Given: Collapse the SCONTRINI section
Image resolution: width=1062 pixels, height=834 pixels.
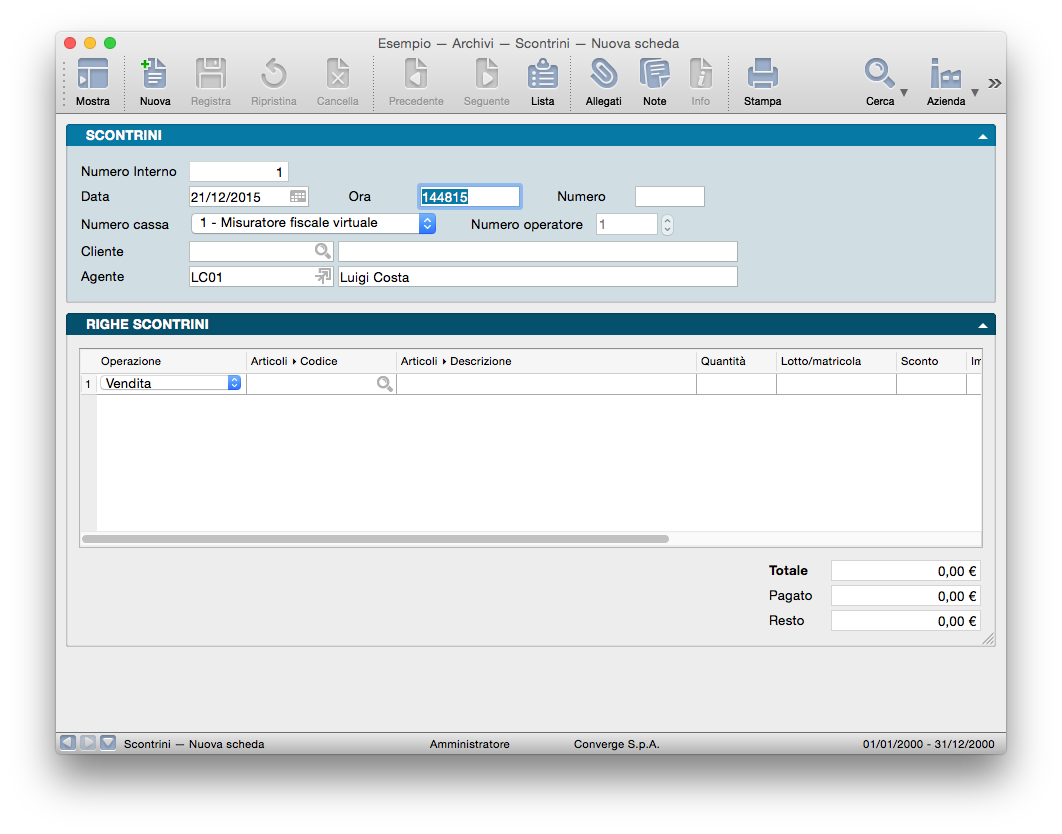Looking at the screenshot, I should [x=982, y=136].
